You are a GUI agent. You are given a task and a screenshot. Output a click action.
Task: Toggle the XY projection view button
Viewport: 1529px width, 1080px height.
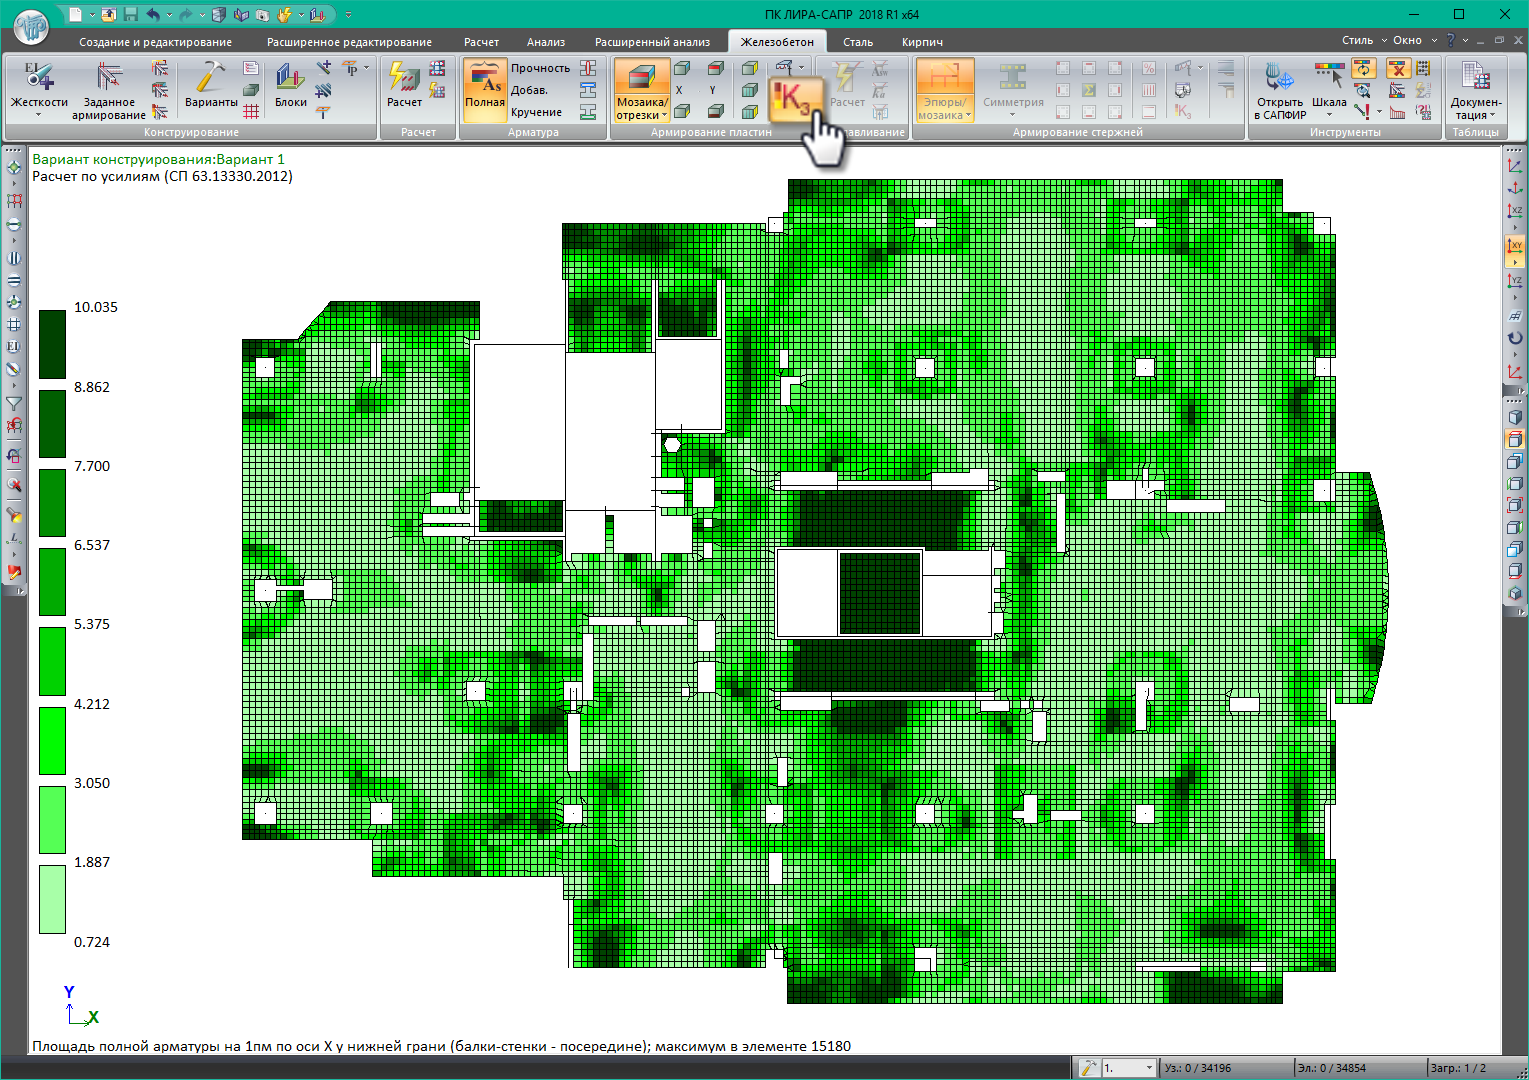coord(1515,247)
